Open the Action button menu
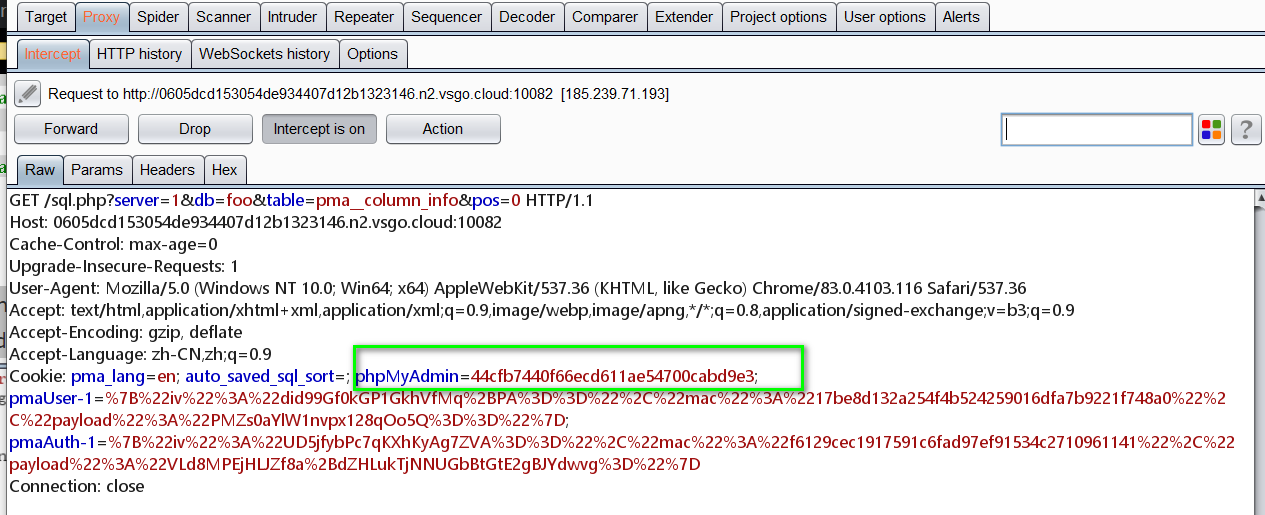 tap(443, 129)
